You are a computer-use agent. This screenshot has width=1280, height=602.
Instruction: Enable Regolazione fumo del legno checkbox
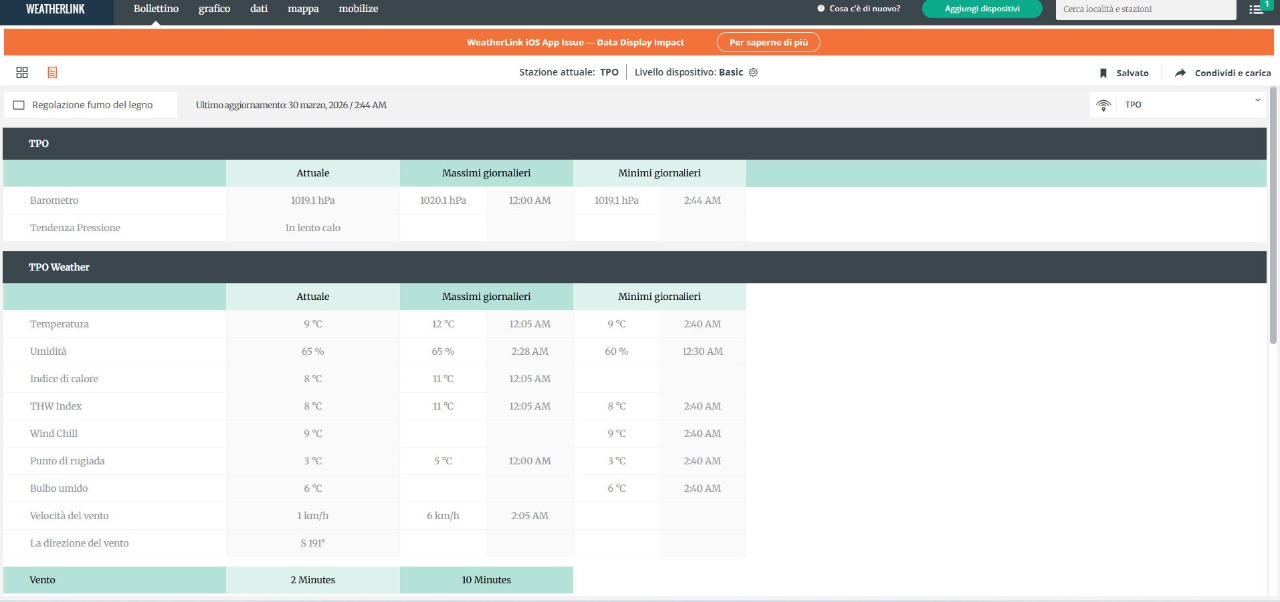(19, 105)
